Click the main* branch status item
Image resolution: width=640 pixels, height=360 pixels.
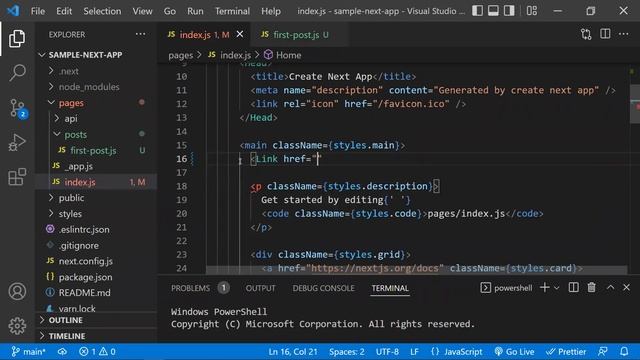tap(28, 351)
